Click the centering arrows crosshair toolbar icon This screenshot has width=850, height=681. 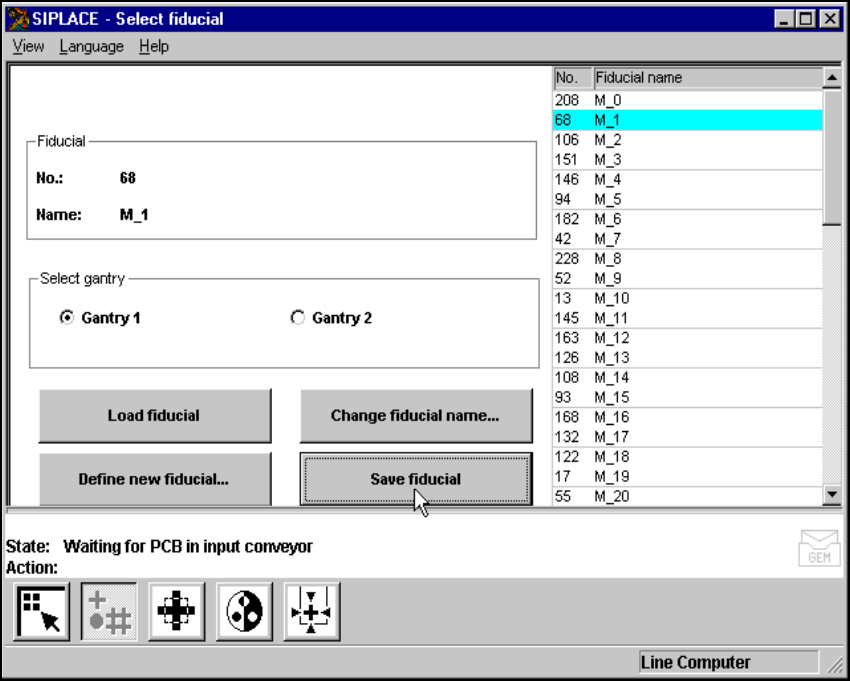click(x=312, y=612)
